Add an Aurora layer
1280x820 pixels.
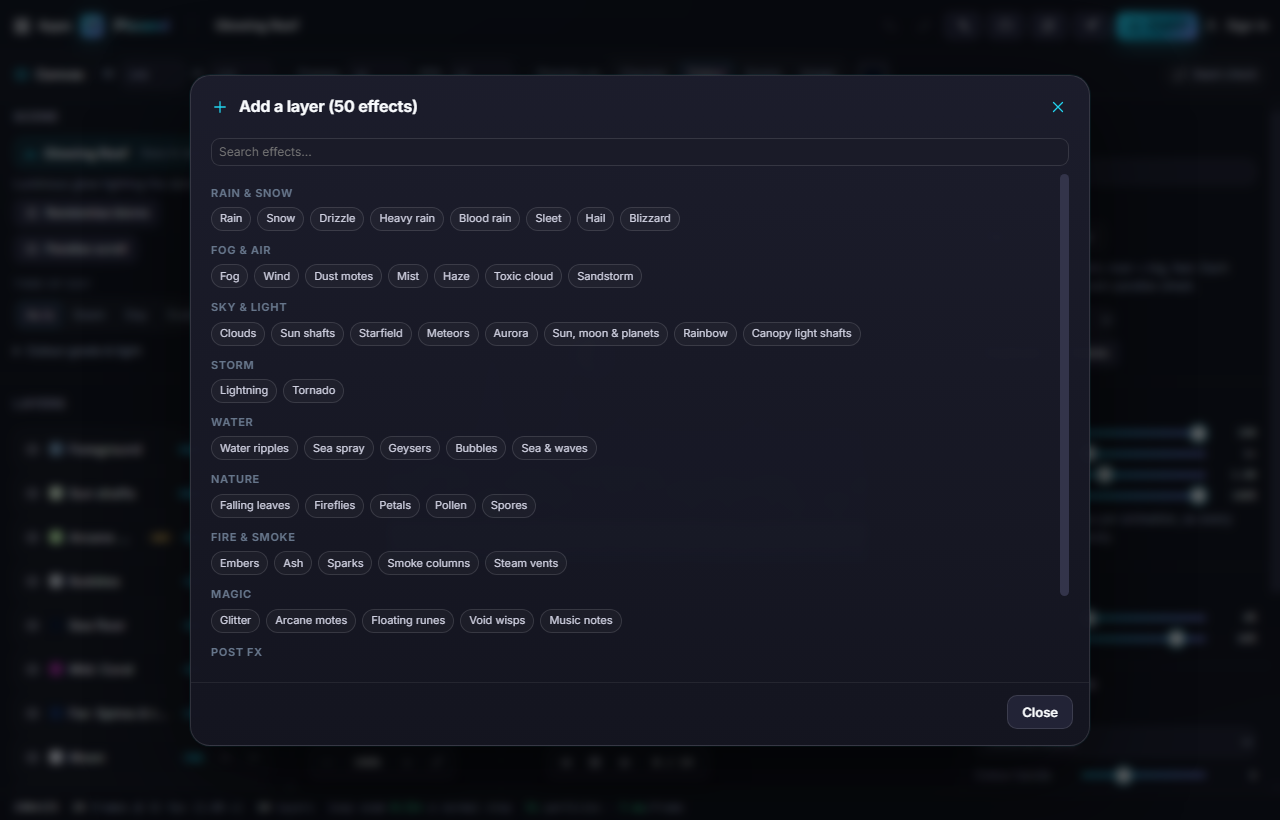pyautogui.click(x=511, y=334)
